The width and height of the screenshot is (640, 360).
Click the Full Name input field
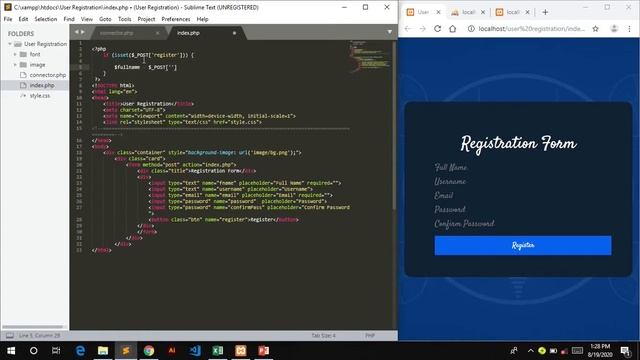coord(523,167)
